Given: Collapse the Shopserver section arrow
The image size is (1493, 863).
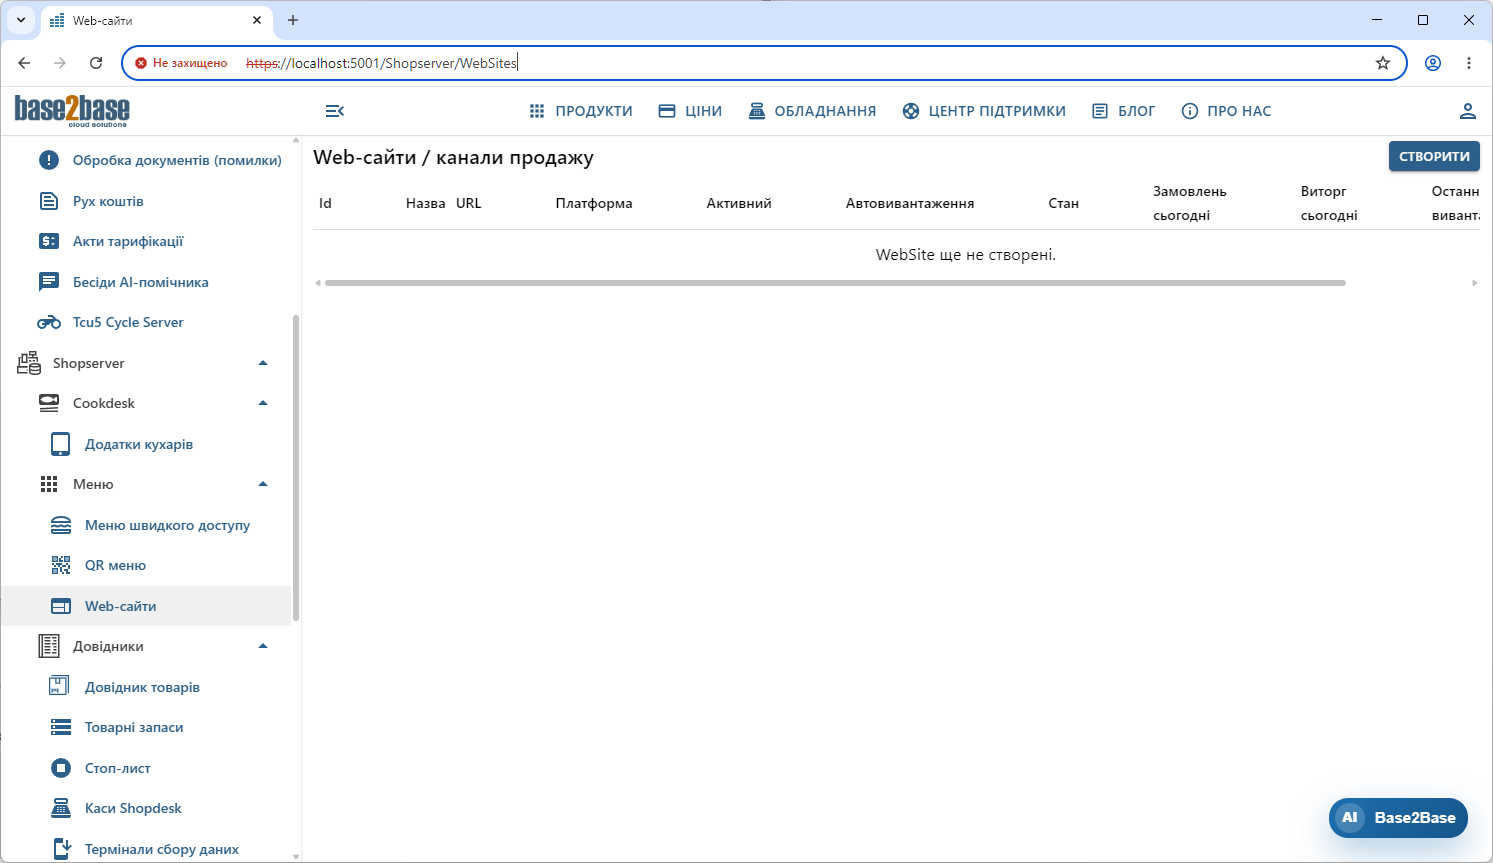Looking at the screenshot, I should coord(263,363).
